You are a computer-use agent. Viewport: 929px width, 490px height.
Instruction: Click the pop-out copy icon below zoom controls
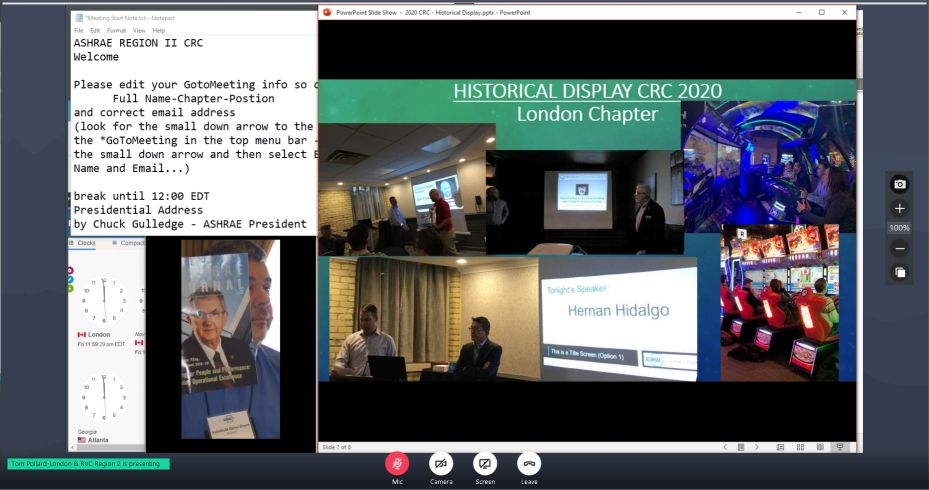pyautogui.click(x=899, y=273)
